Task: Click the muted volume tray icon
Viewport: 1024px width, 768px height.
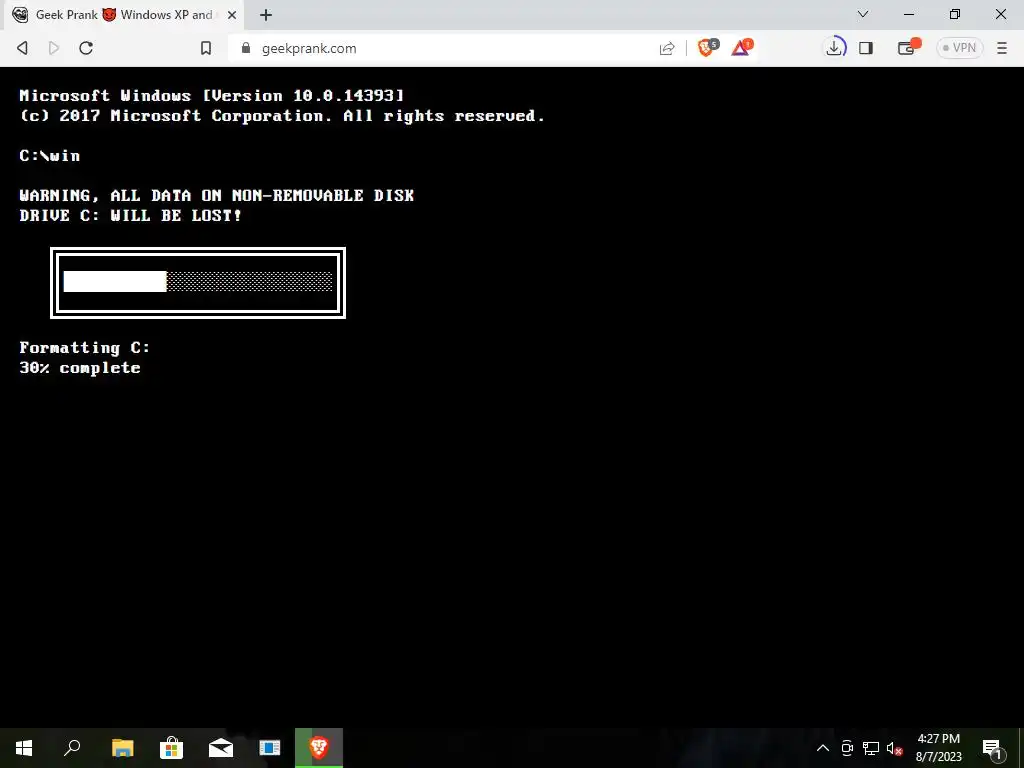Action: [x=895, y=748]
